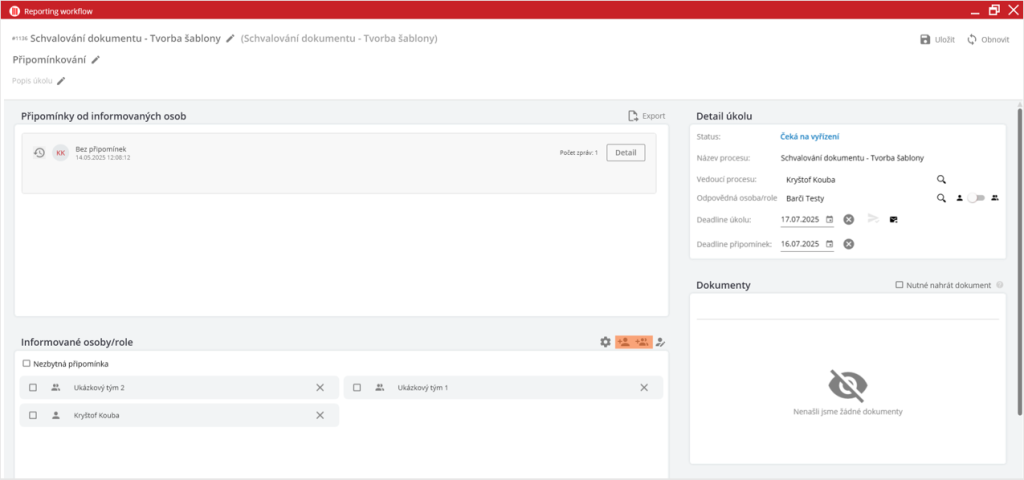
Task: Export comments using the Export button
Action: 646,116
